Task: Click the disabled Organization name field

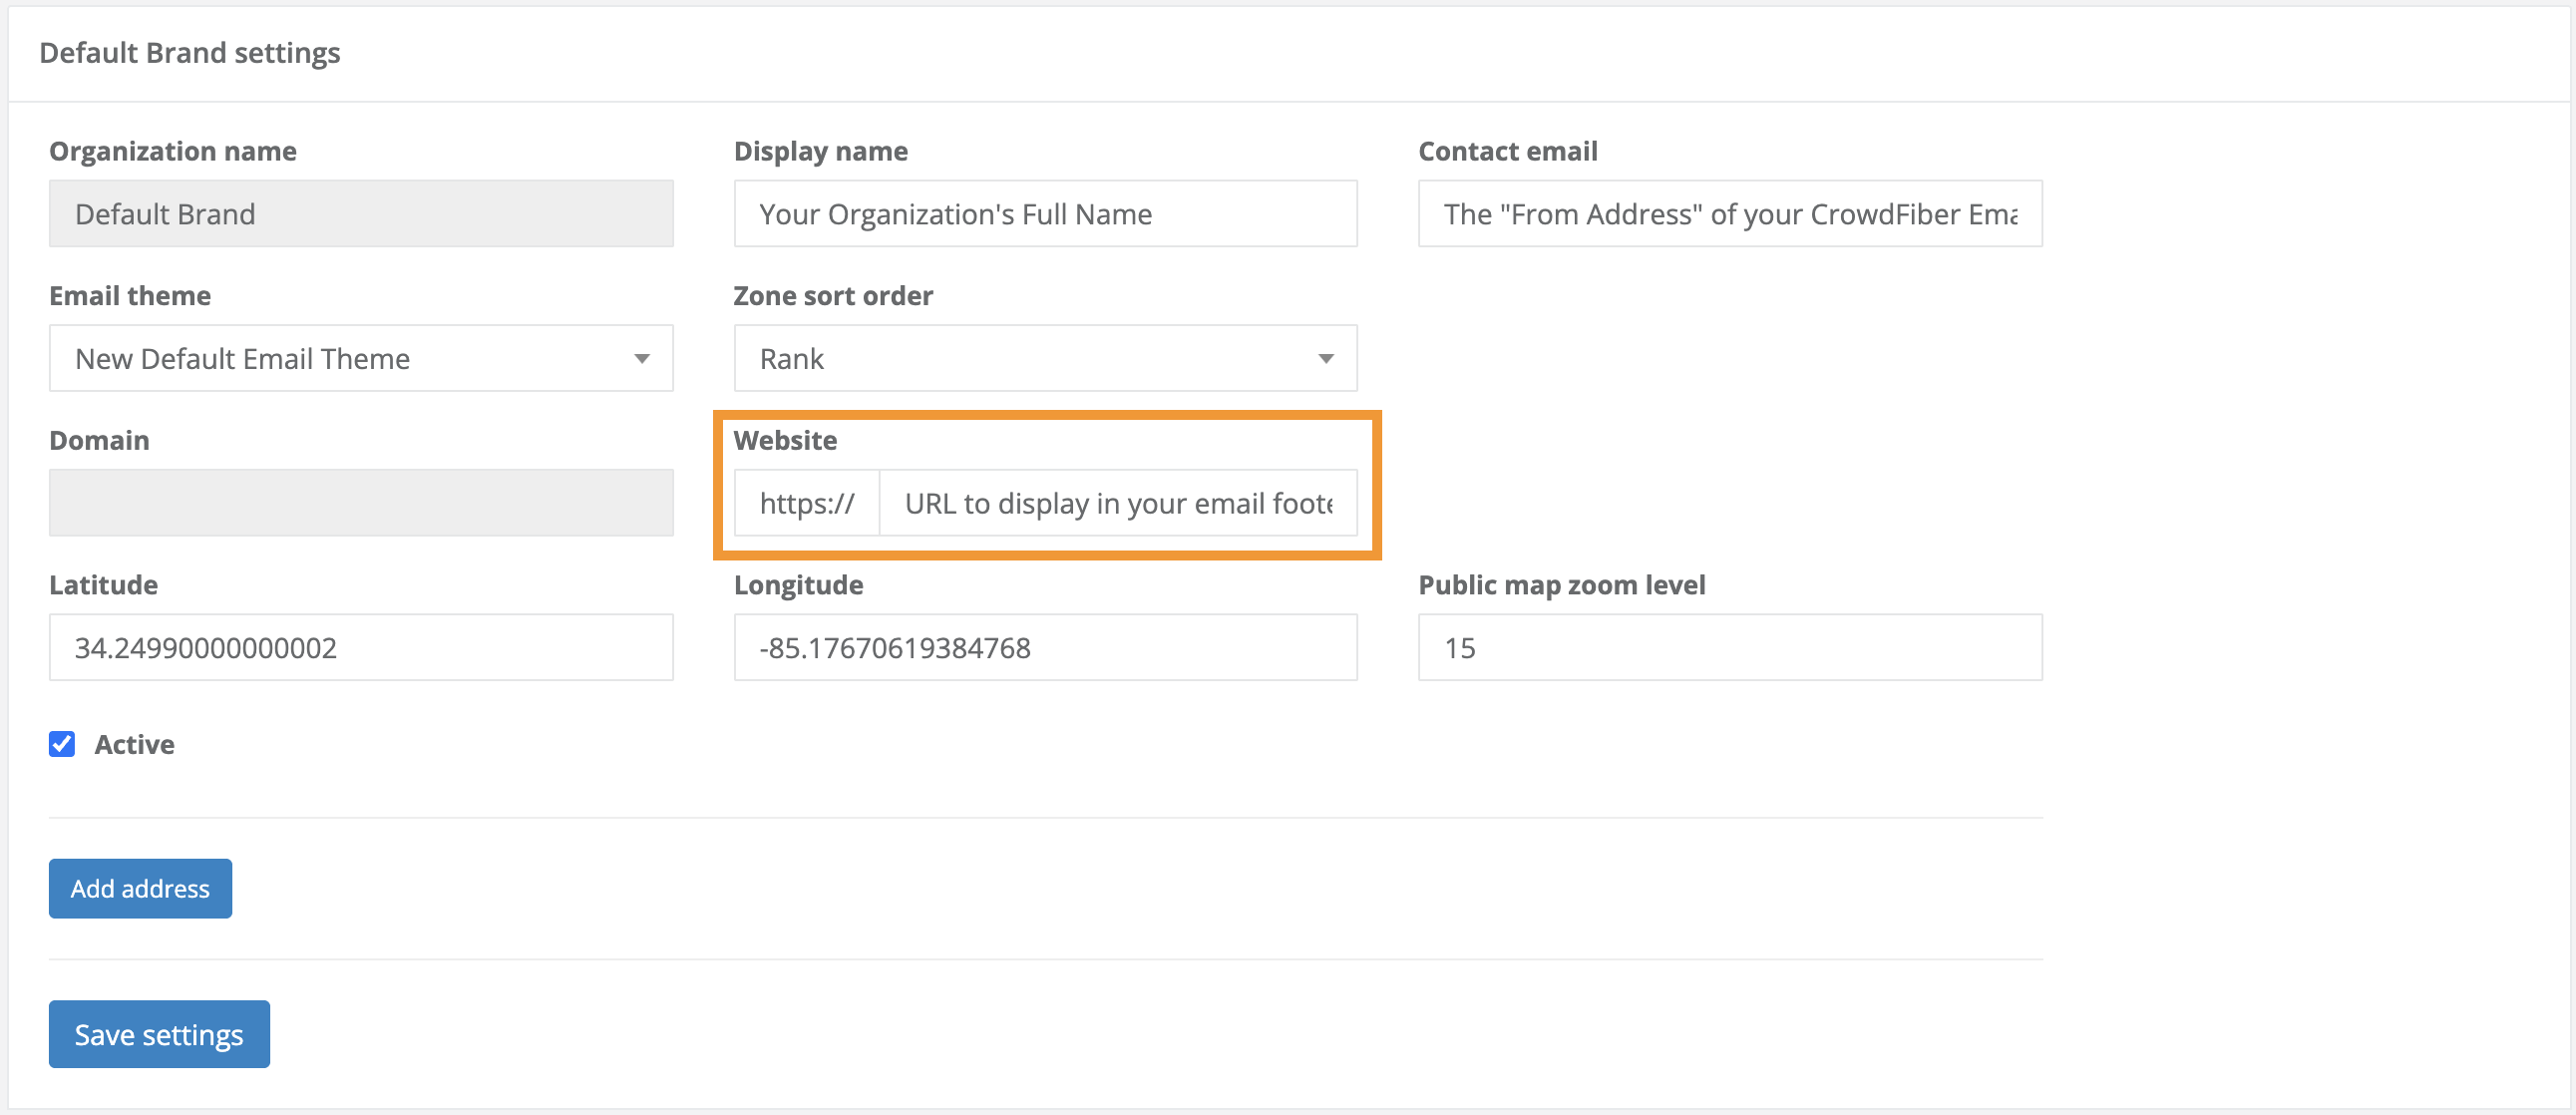Action: coord(360,214)
